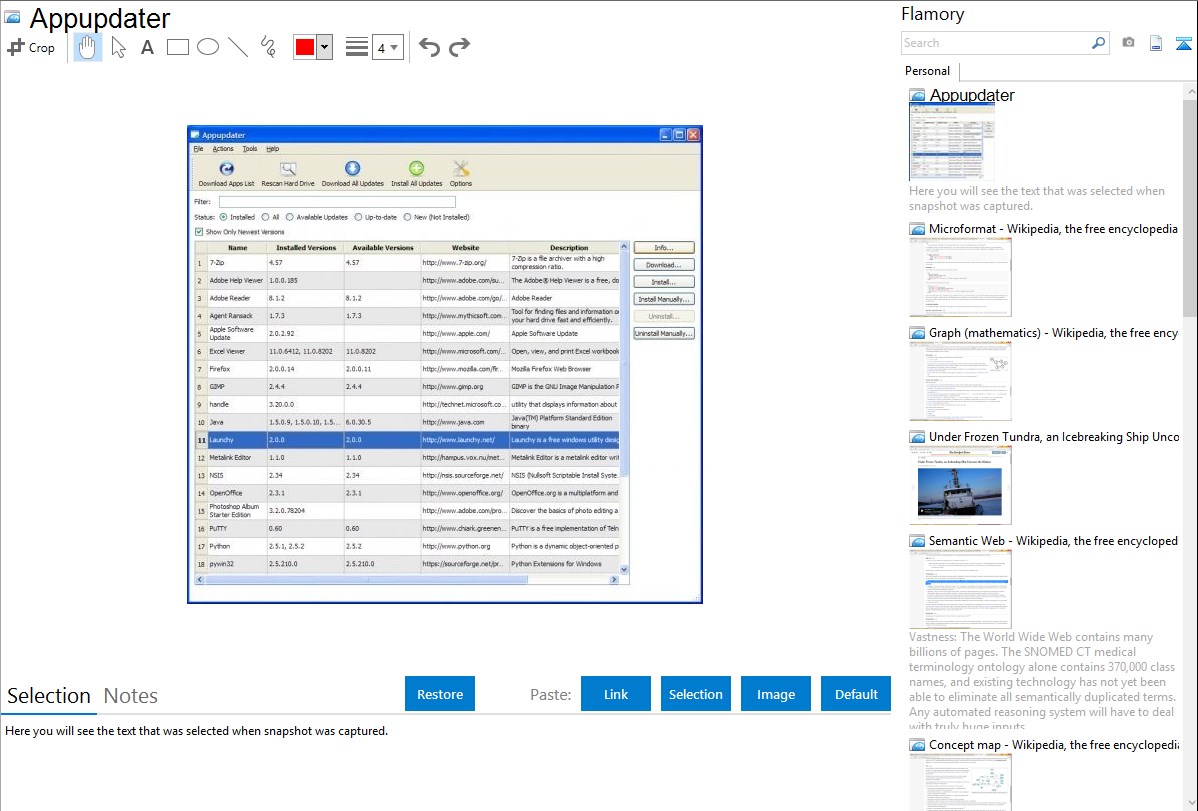
Task: Click the Options toolbar icon
Action: click(x=461, y=174)
